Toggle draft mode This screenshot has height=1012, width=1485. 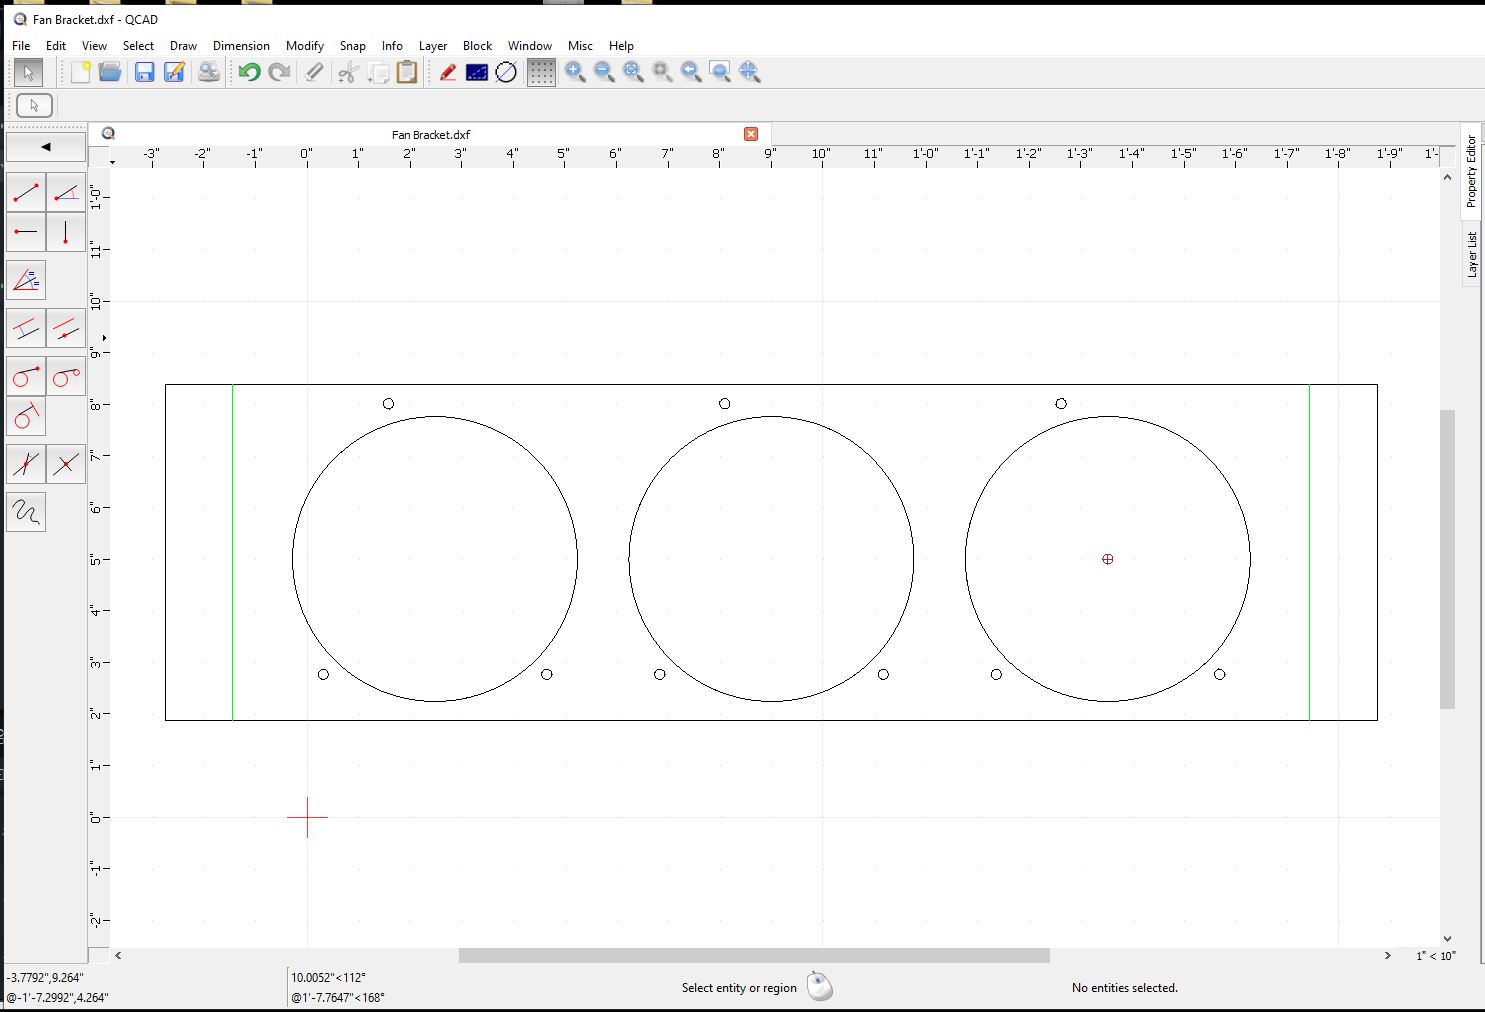click(x=477, y=72)
